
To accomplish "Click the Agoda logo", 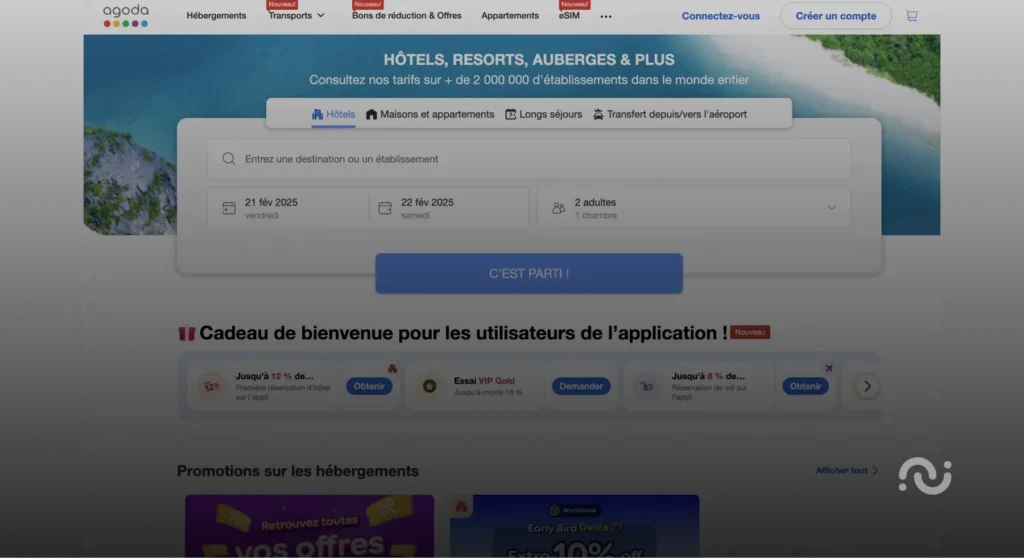I will [x=126, y=16].
